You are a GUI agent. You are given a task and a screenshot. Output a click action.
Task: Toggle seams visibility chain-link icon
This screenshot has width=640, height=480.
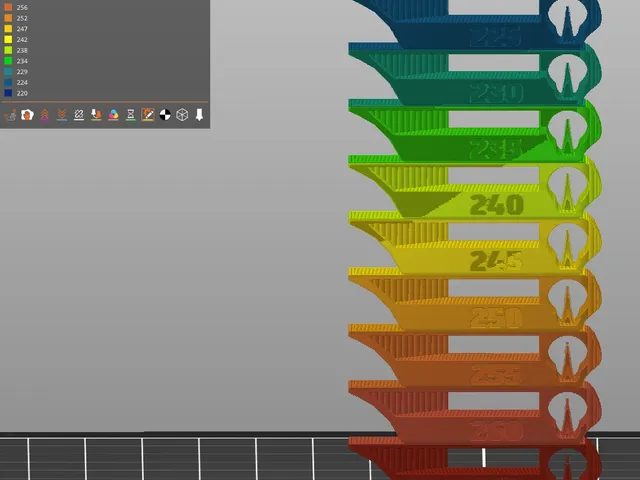tap(79, 115)
